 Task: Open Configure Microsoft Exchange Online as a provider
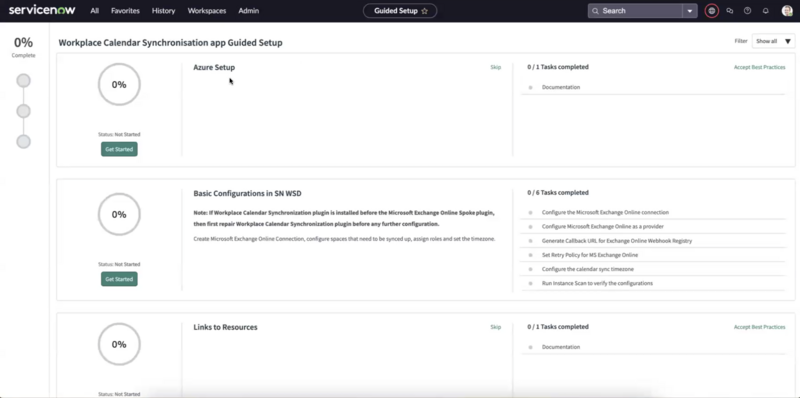click(x=603, y=227)
